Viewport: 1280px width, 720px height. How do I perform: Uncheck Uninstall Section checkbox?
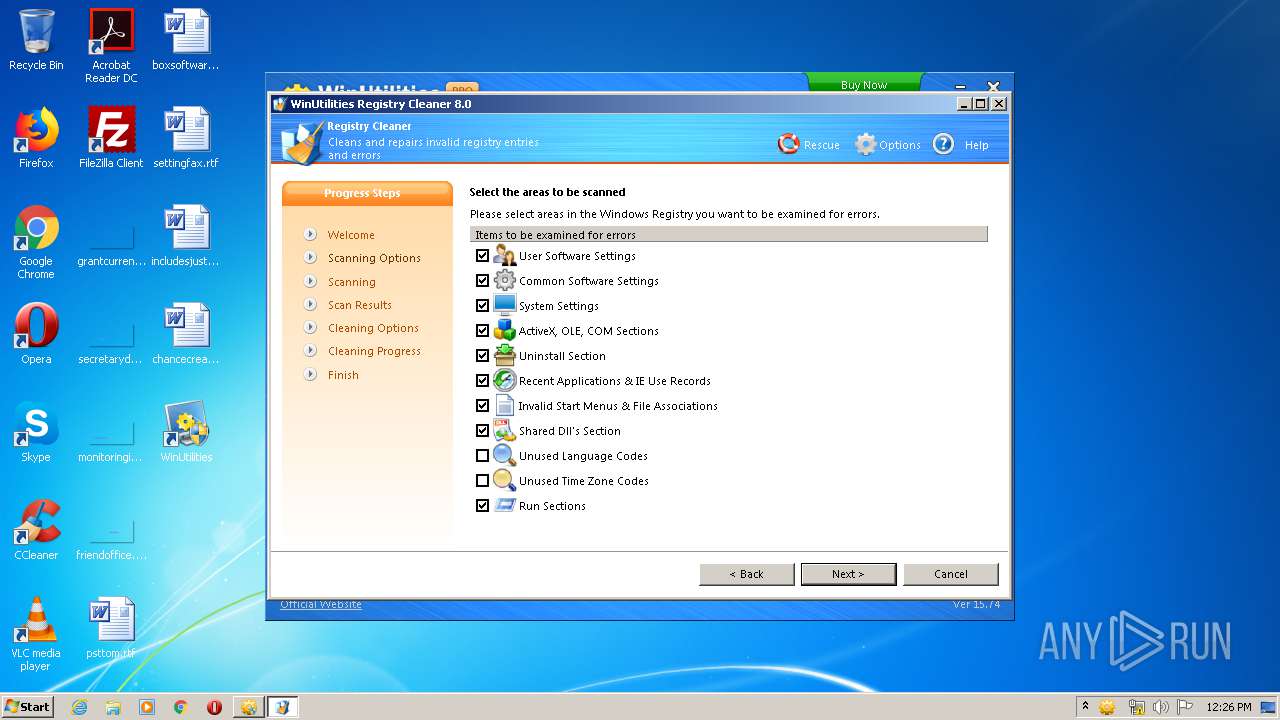tap(482, 355)
